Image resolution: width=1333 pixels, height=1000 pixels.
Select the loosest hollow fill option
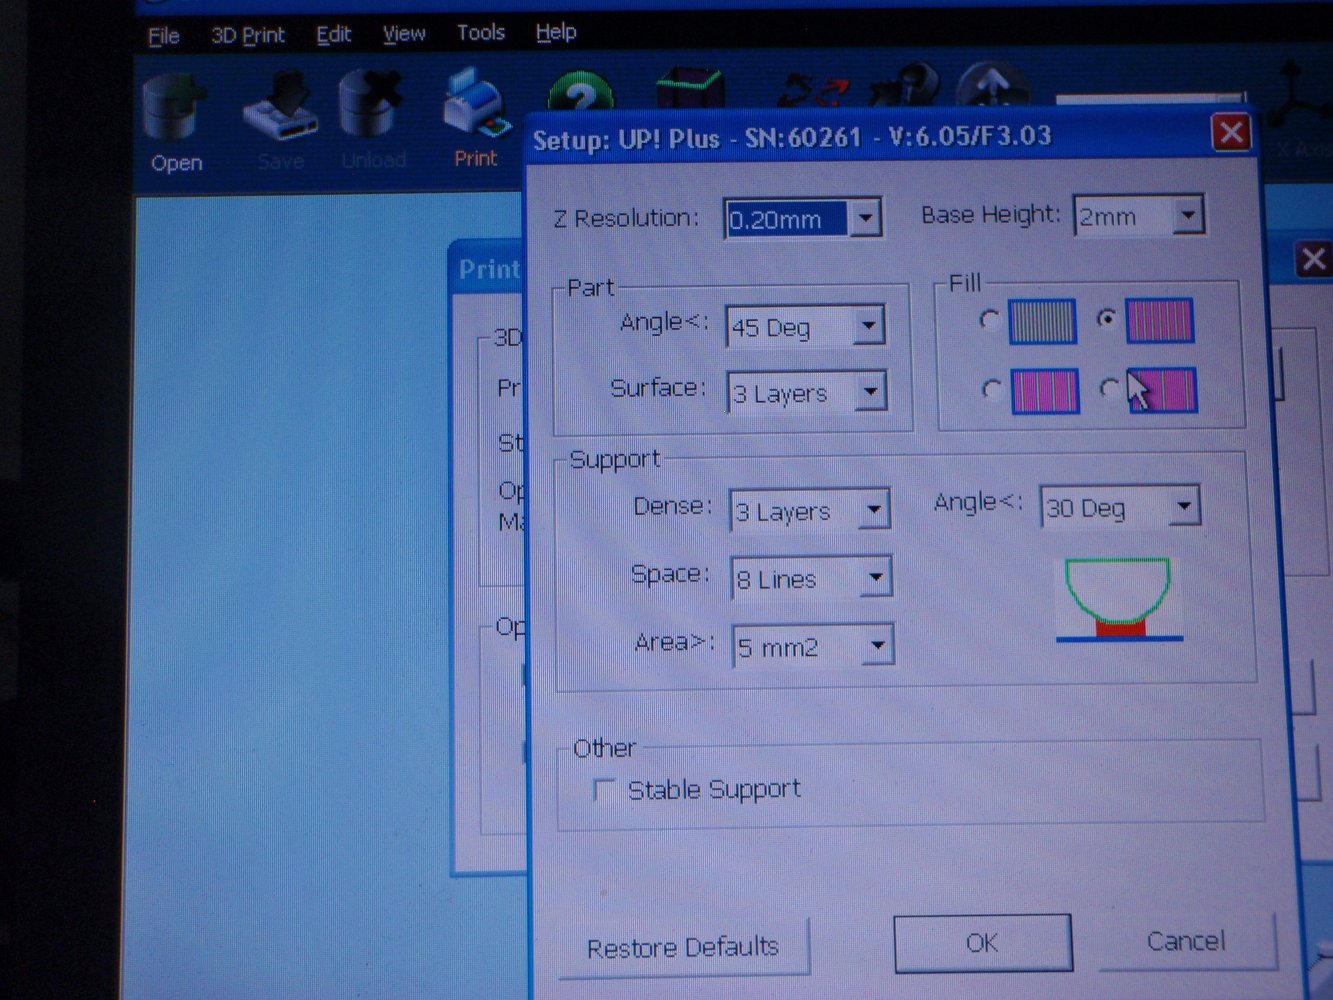coord(1162,390)
